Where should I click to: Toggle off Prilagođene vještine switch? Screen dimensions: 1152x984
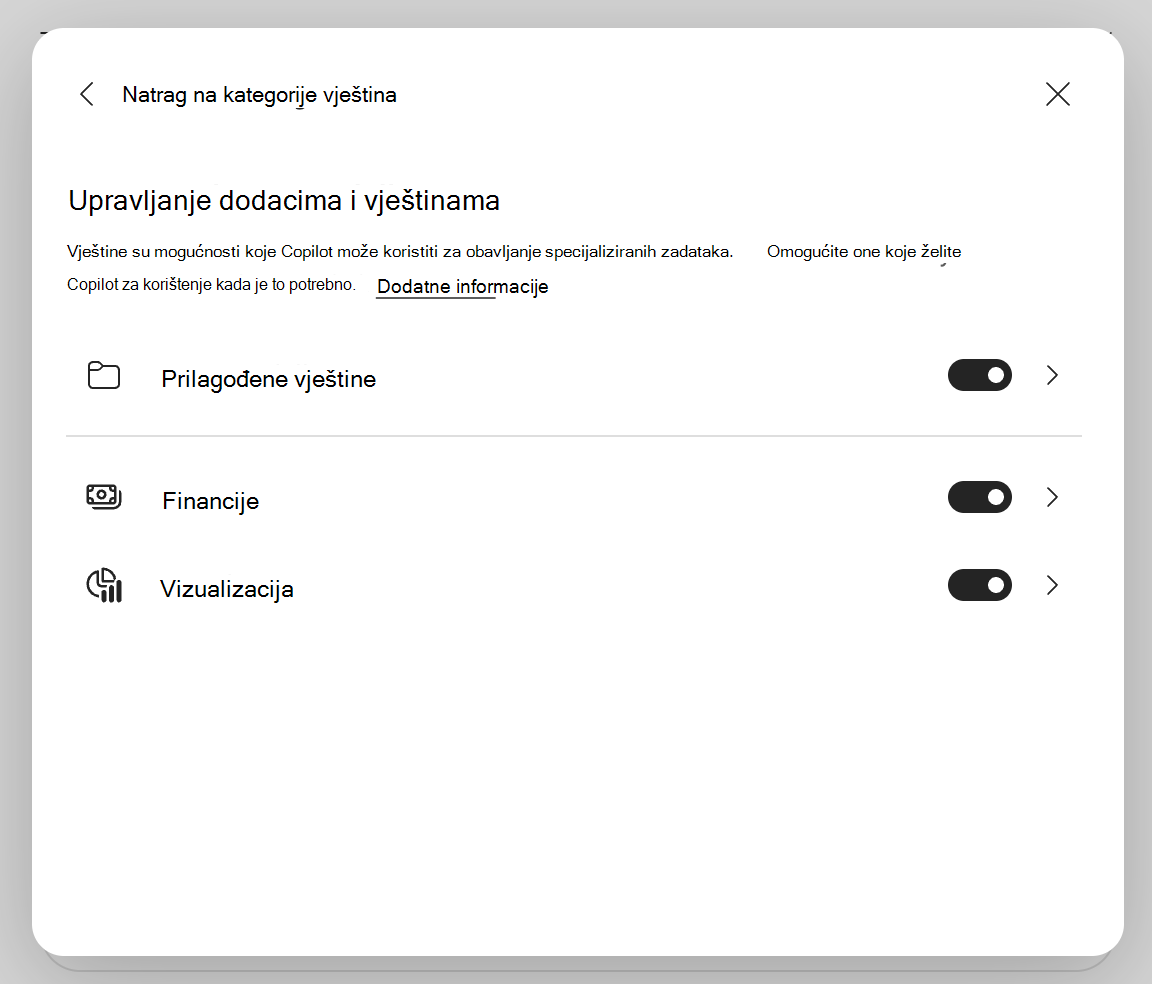[979, 376]
